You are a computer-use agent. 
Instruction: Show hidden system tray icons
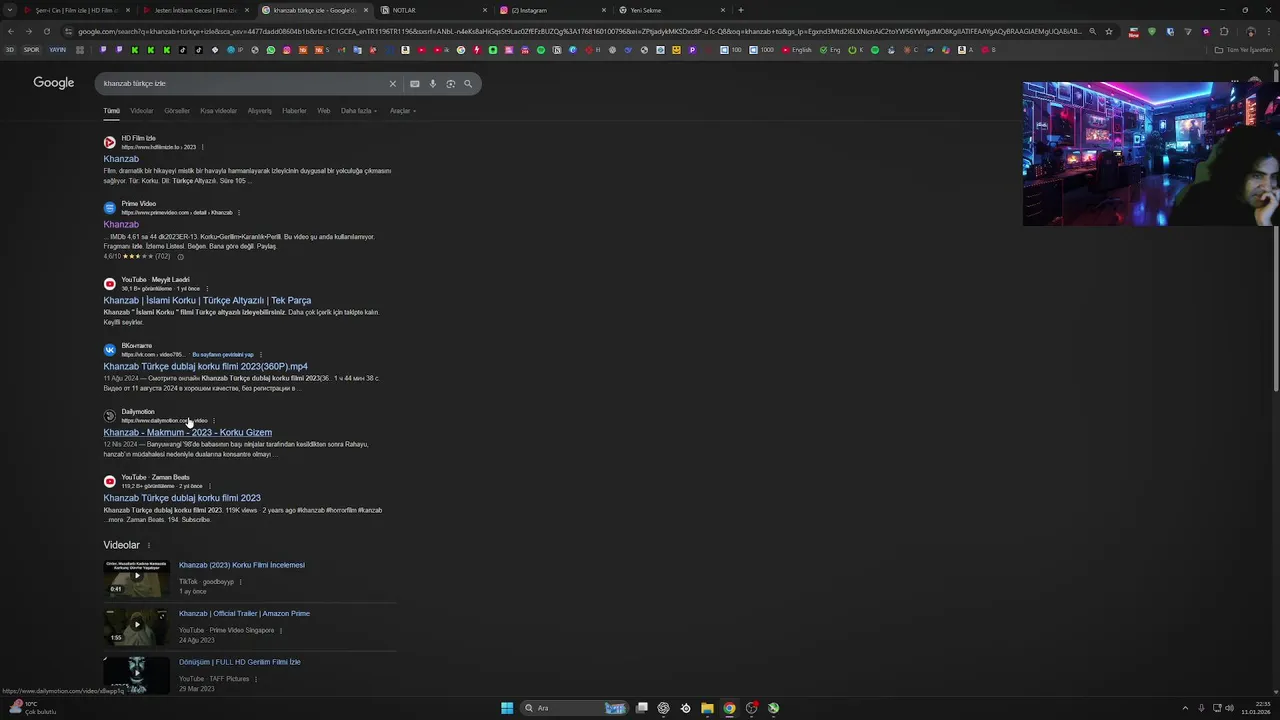coord(1185,708)
